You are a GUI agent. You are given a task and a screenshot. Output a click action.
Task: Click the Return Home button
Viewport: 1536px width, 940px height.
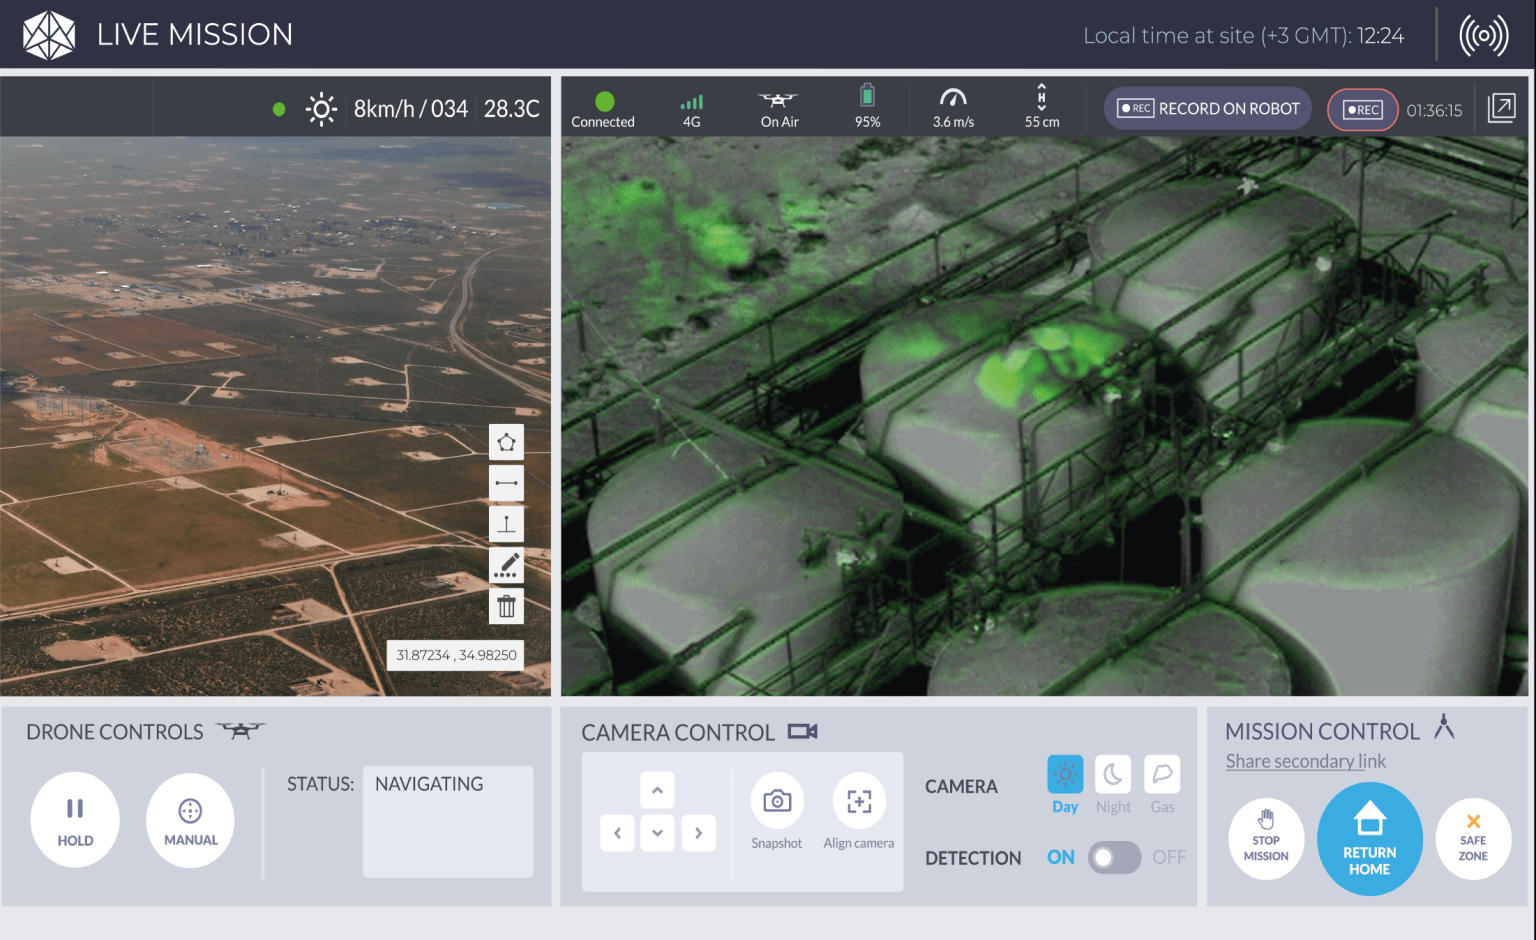pos(1369,839)
